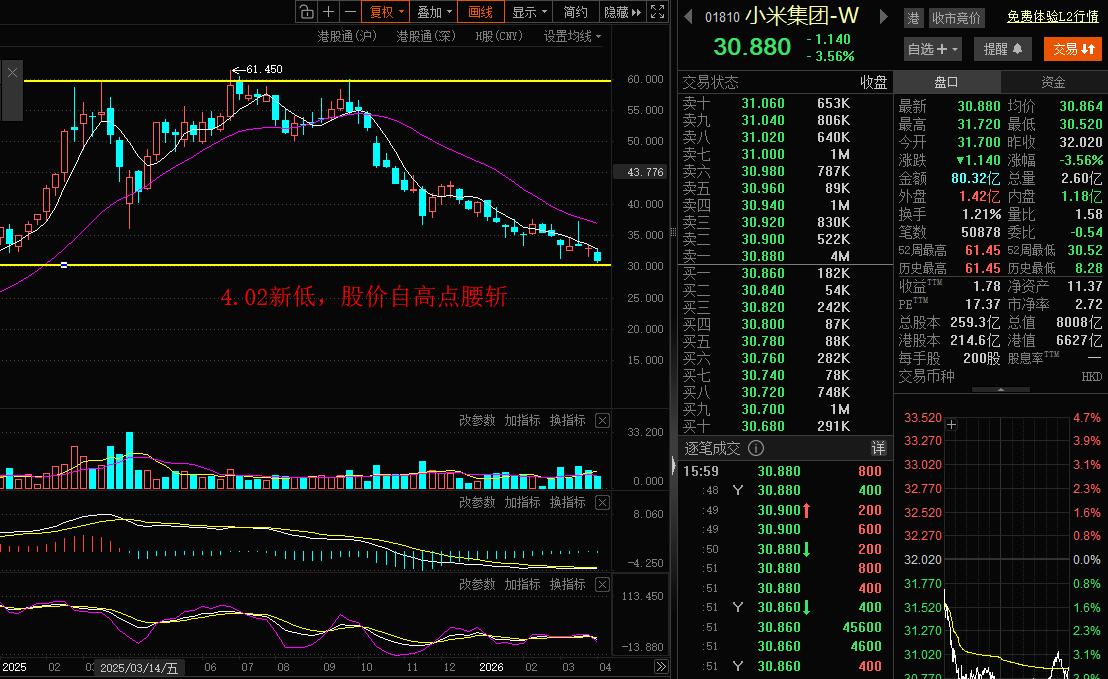1108x679 pixels.
Task: Select H股(CNY) option
Action: [499, 36]
